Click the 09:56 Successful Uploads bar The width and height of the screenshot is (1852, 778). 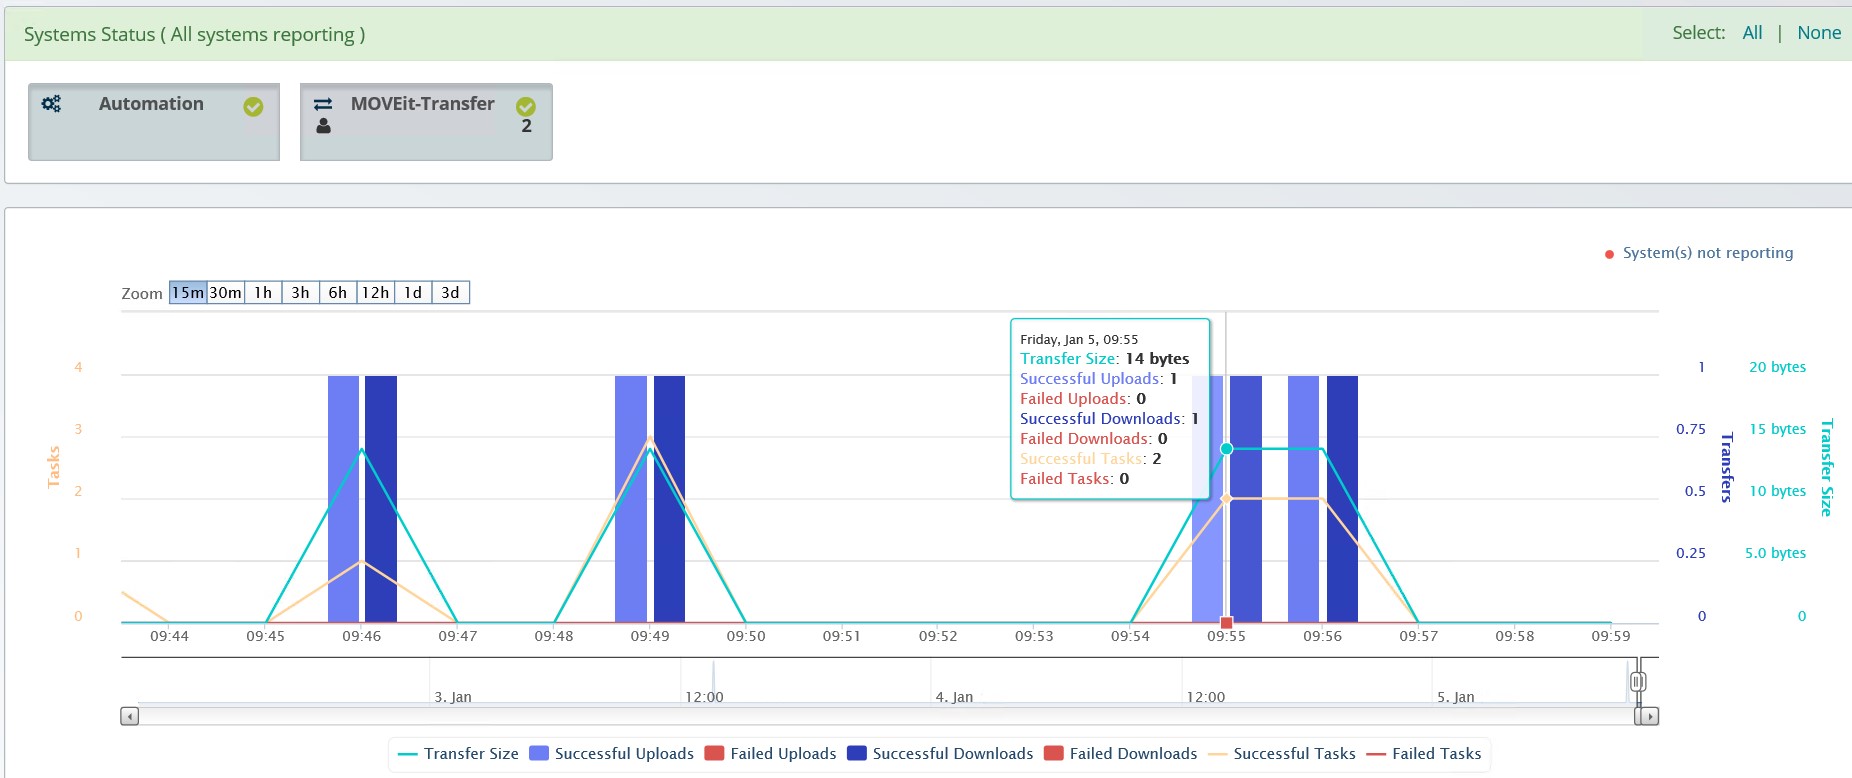pos(1304,499)
